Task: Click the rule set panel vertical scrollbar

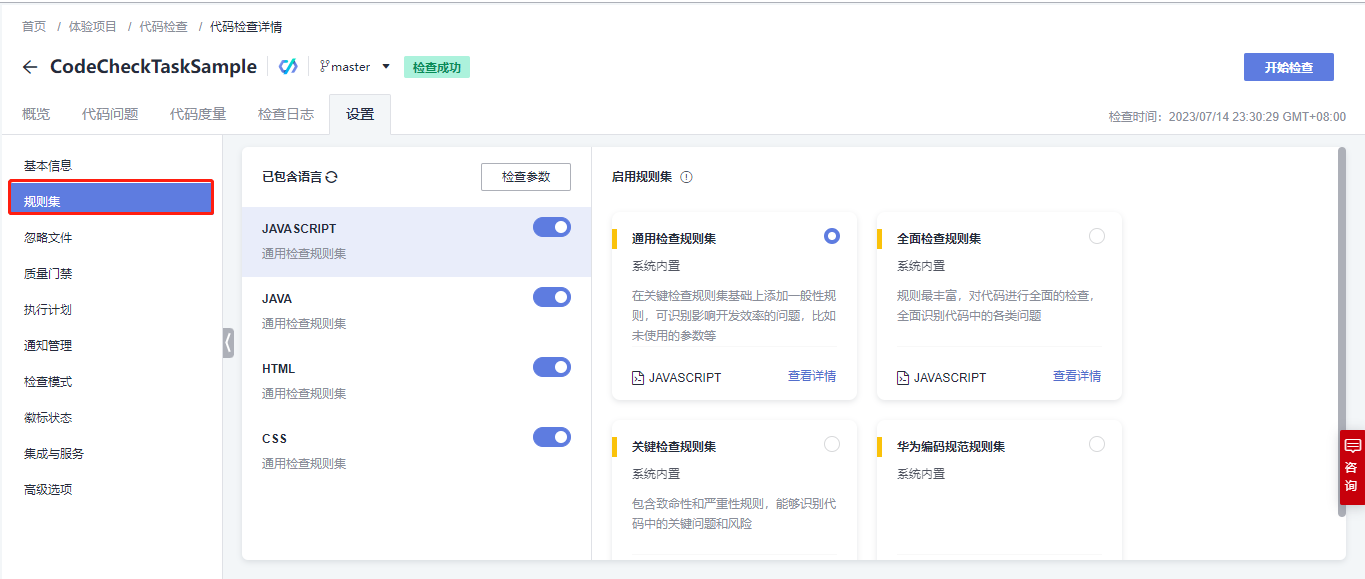Action: point(1341,331)
